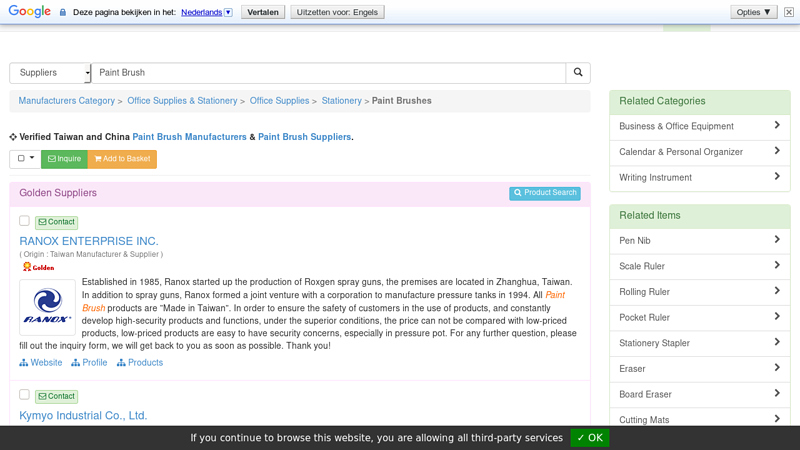Open the Eraser related item
The height and width of the screenshot is (450, 800).
click(x=699, y=368)
